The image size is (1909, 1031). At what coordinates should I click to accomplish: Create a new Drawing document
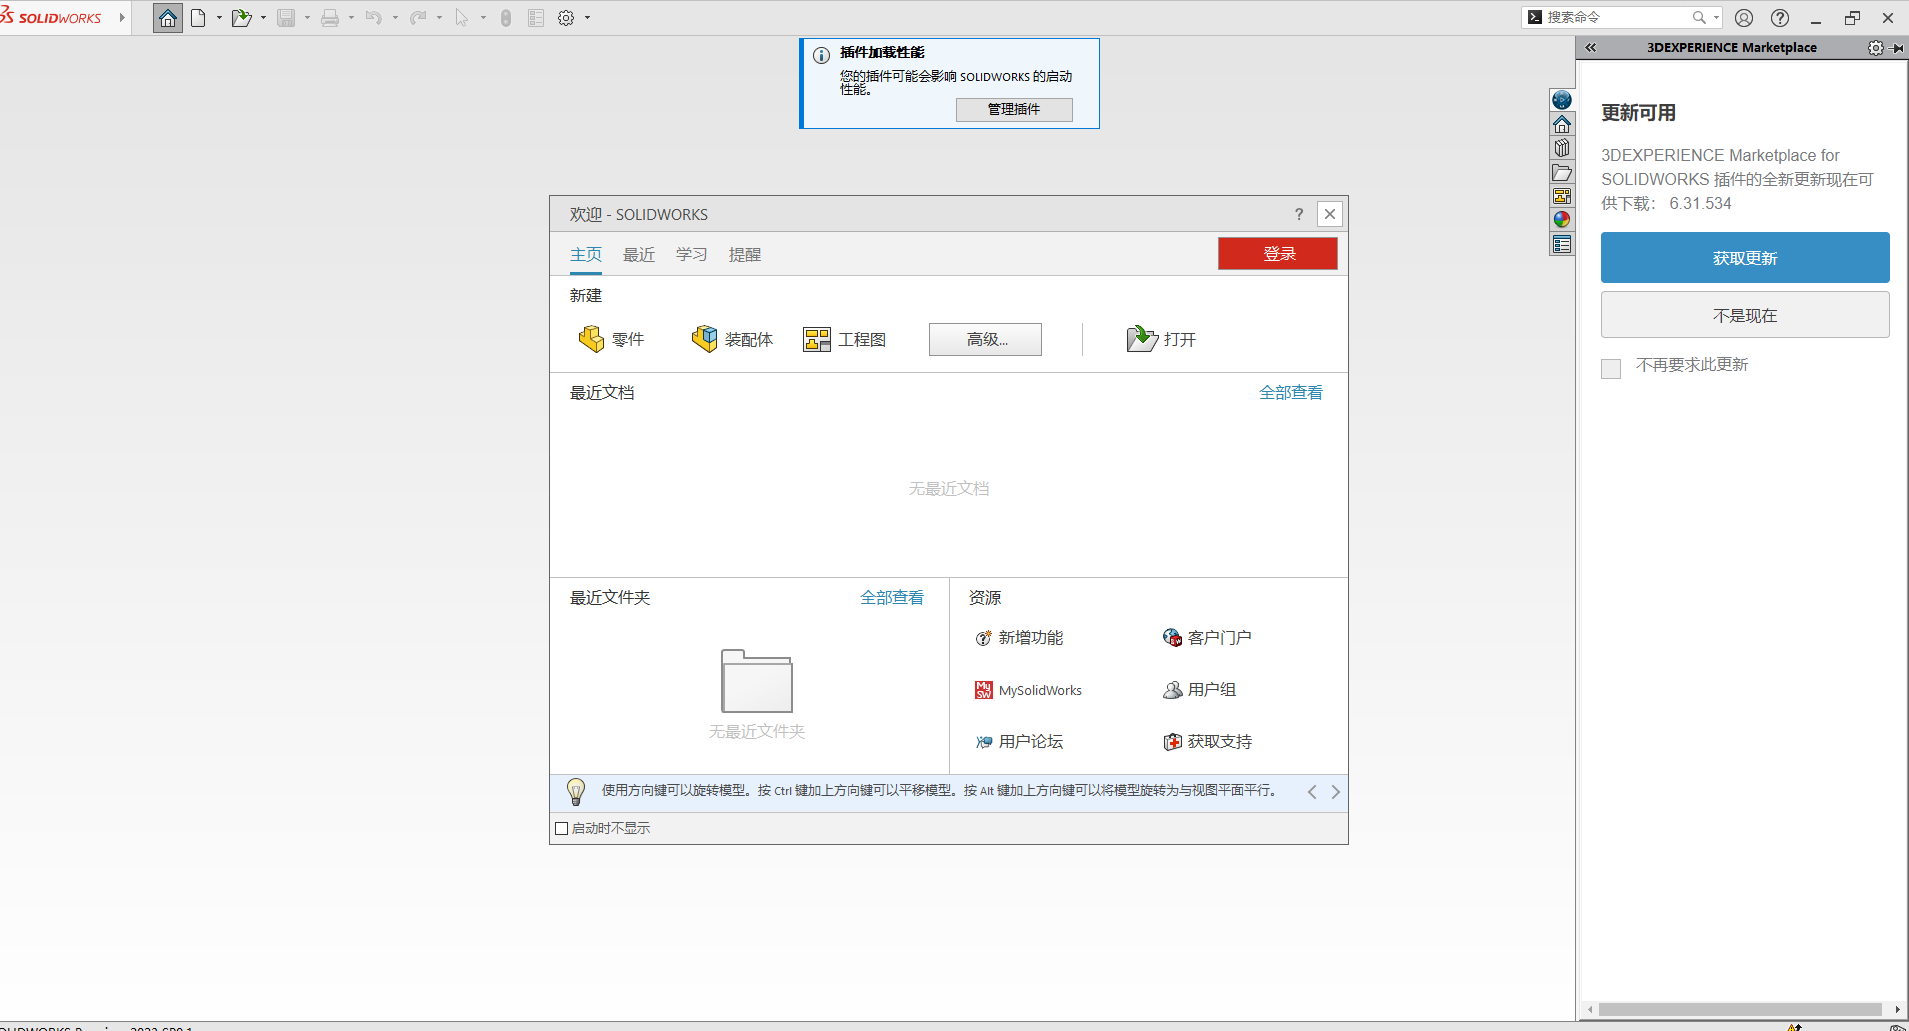point(817,338)
